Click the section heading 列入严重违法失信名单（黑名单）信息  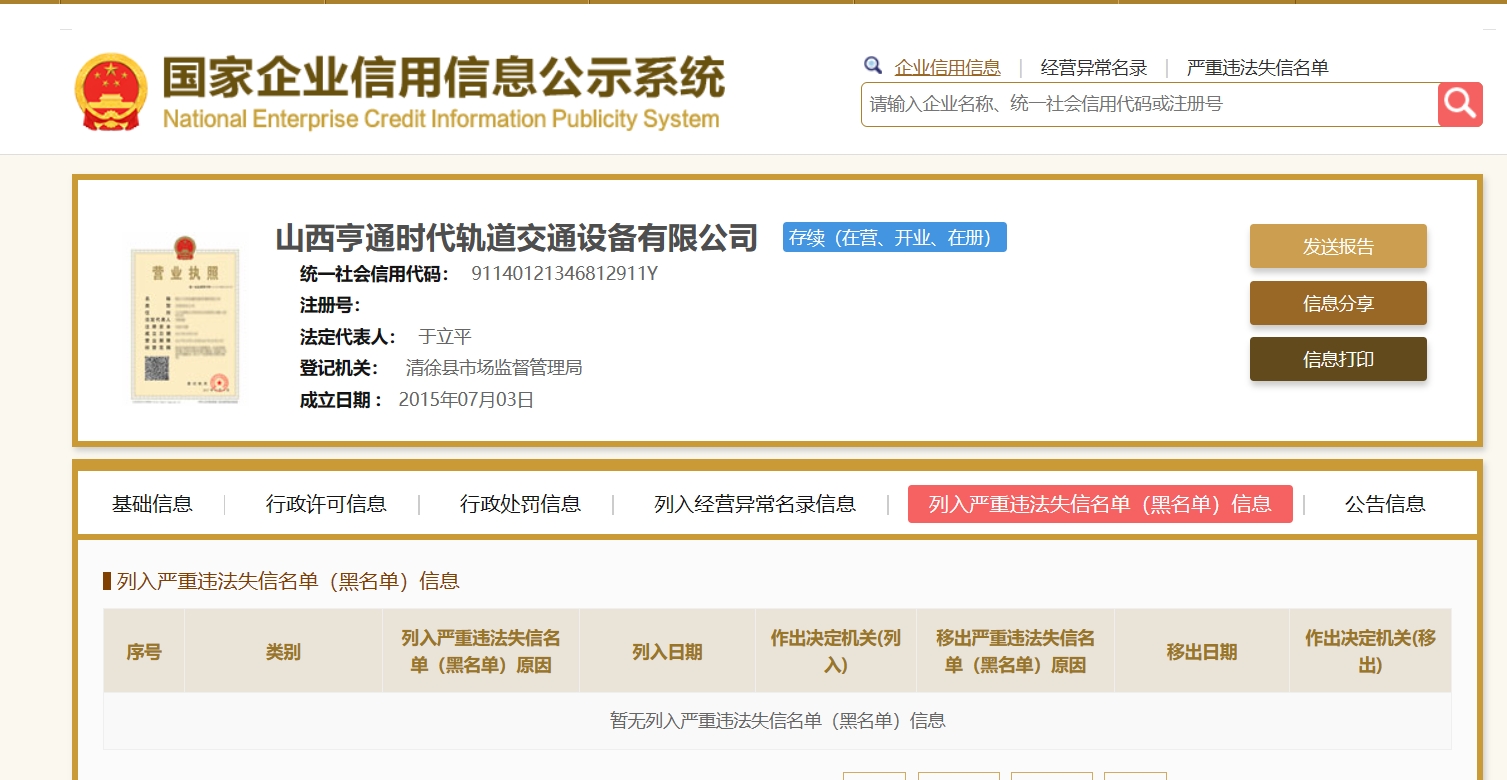(288, 581)
